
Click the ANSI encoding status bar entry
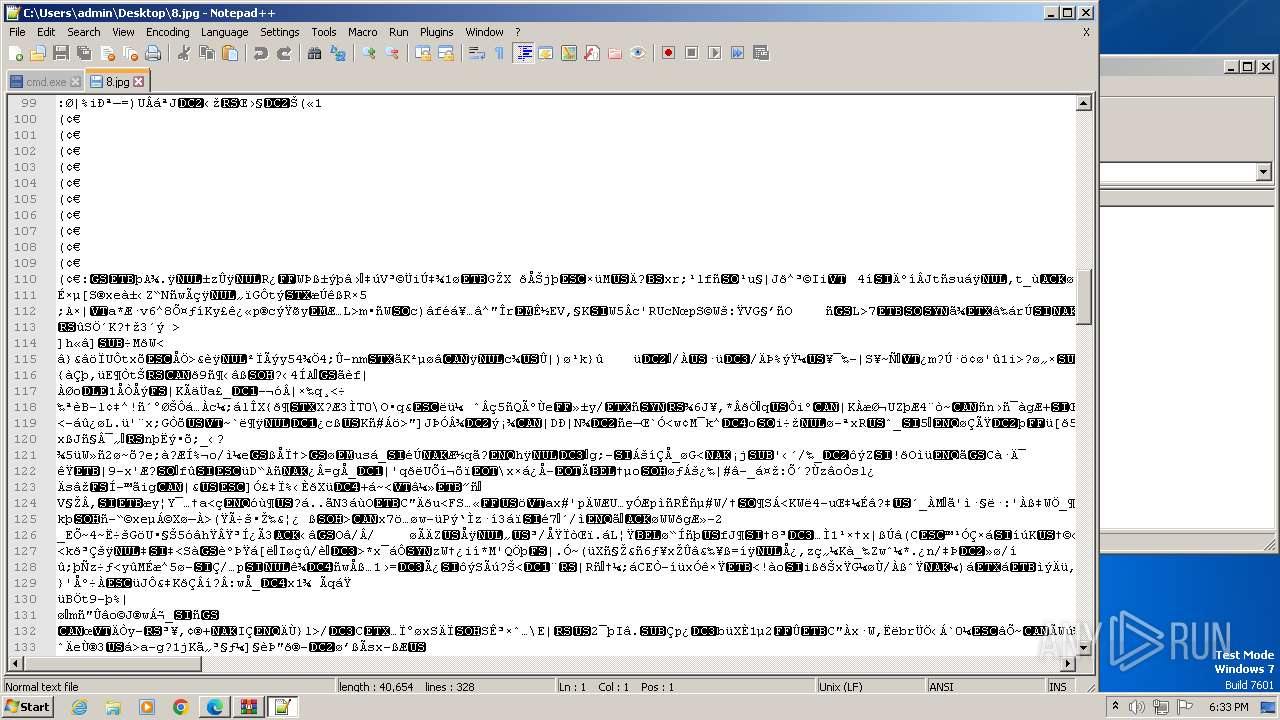(x=985, y=687)
